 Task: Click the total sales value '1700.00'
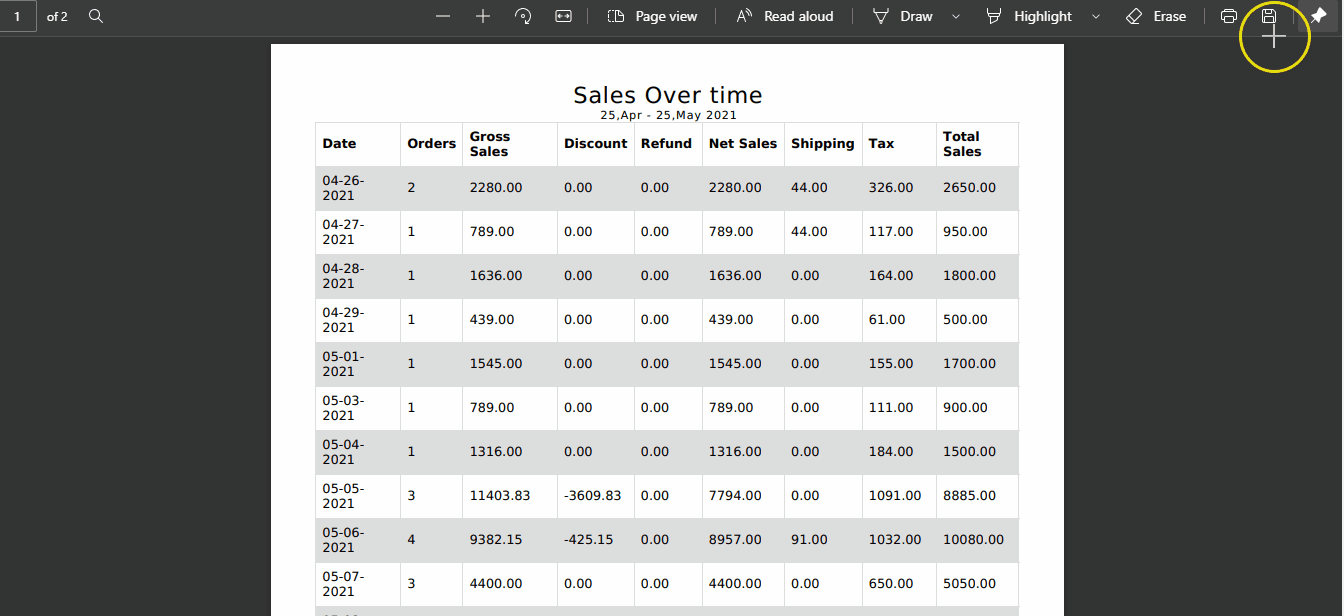tap(969, 364)
